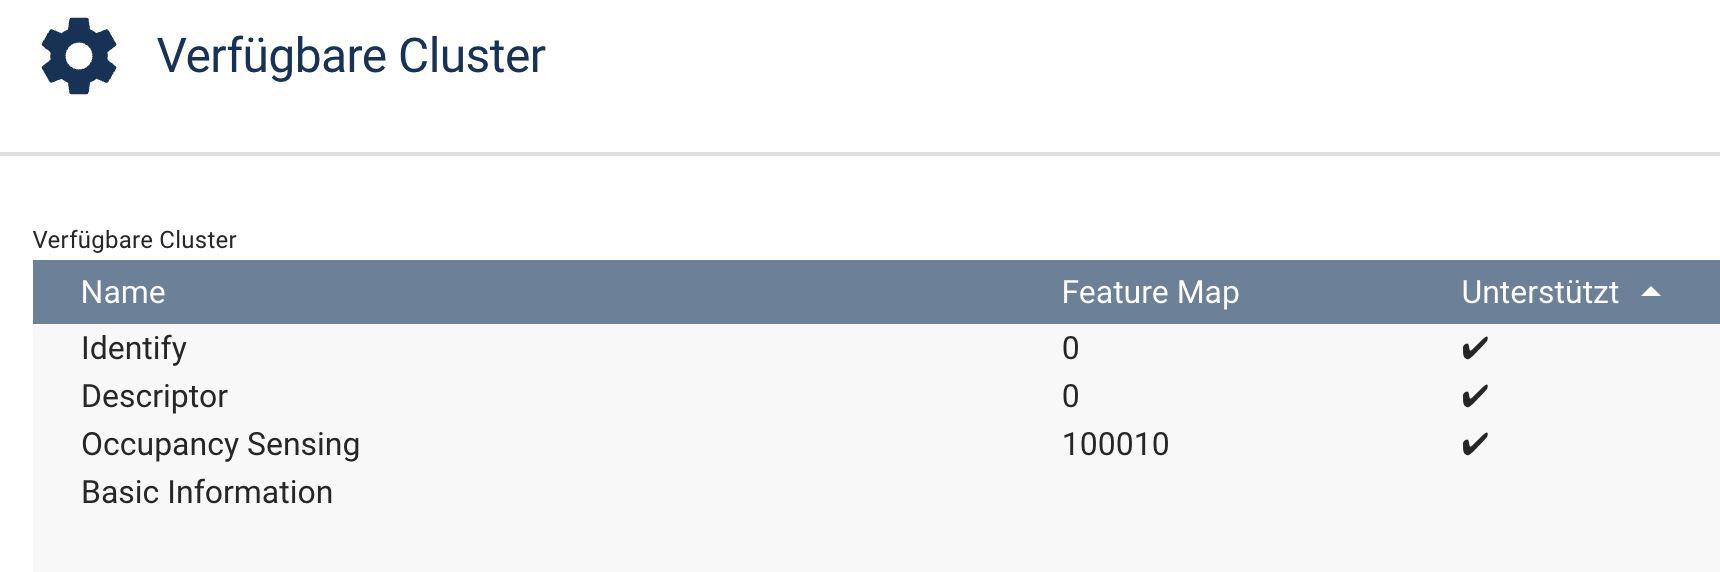This screenshot has height=572, width=1720.
Task: Click the Feature Map value 100010
Action: click(x=1115, y=444)
